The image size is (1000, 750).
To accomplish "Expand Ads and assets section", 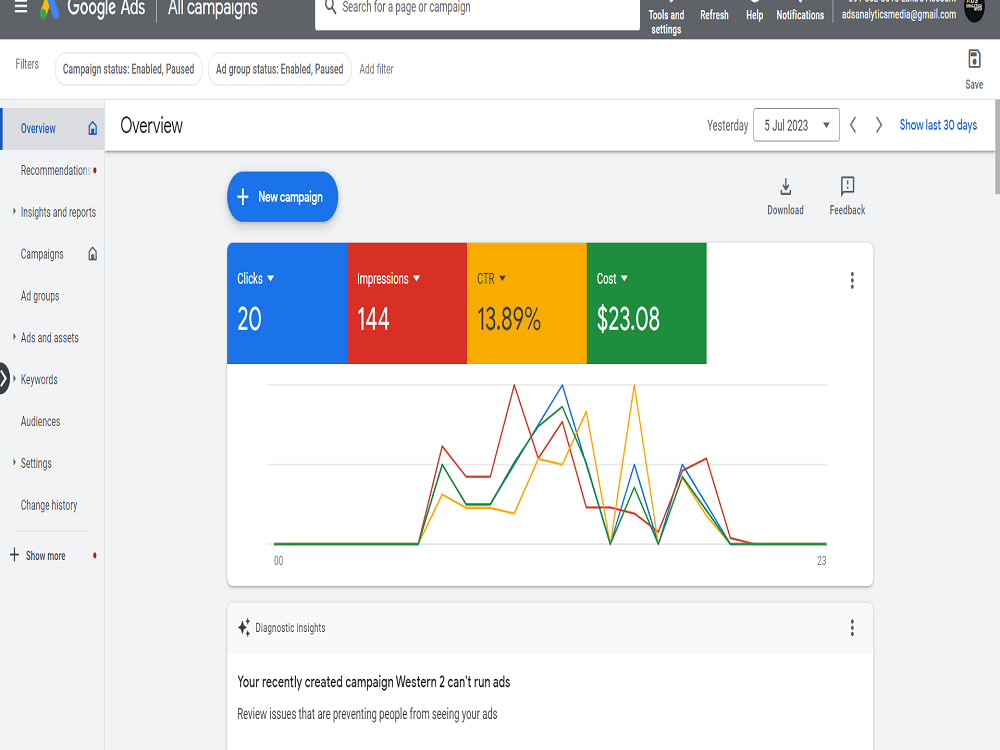I will pos(14,337).
